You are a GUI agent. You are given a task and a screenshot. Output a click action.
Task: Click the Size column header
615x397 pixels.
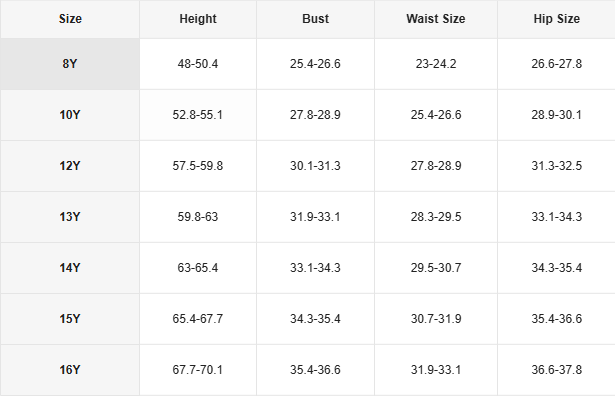coord(70,19)
